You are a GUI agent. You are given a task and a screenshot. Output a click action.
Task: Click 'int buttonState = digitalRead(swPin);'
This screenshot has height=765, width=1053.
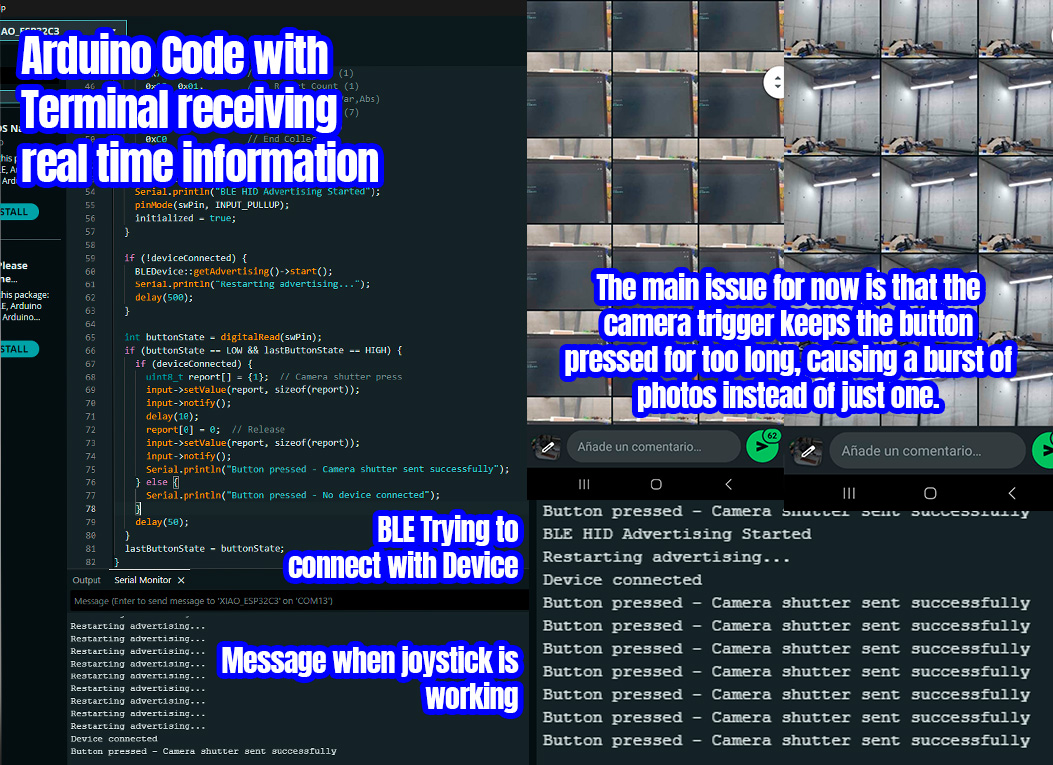[x=223, y=337]
